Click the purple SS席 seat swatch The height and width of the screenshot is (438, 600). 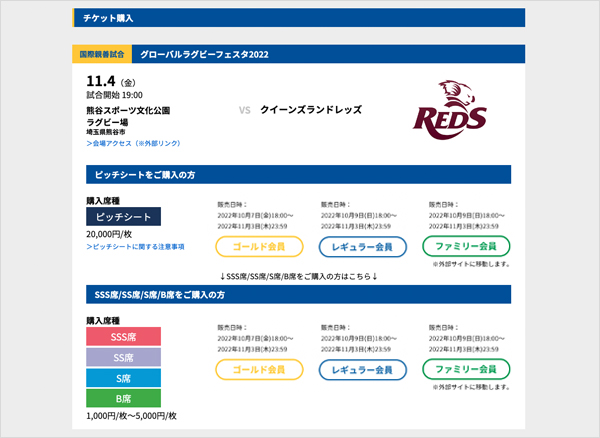click(x=123, y=357)
